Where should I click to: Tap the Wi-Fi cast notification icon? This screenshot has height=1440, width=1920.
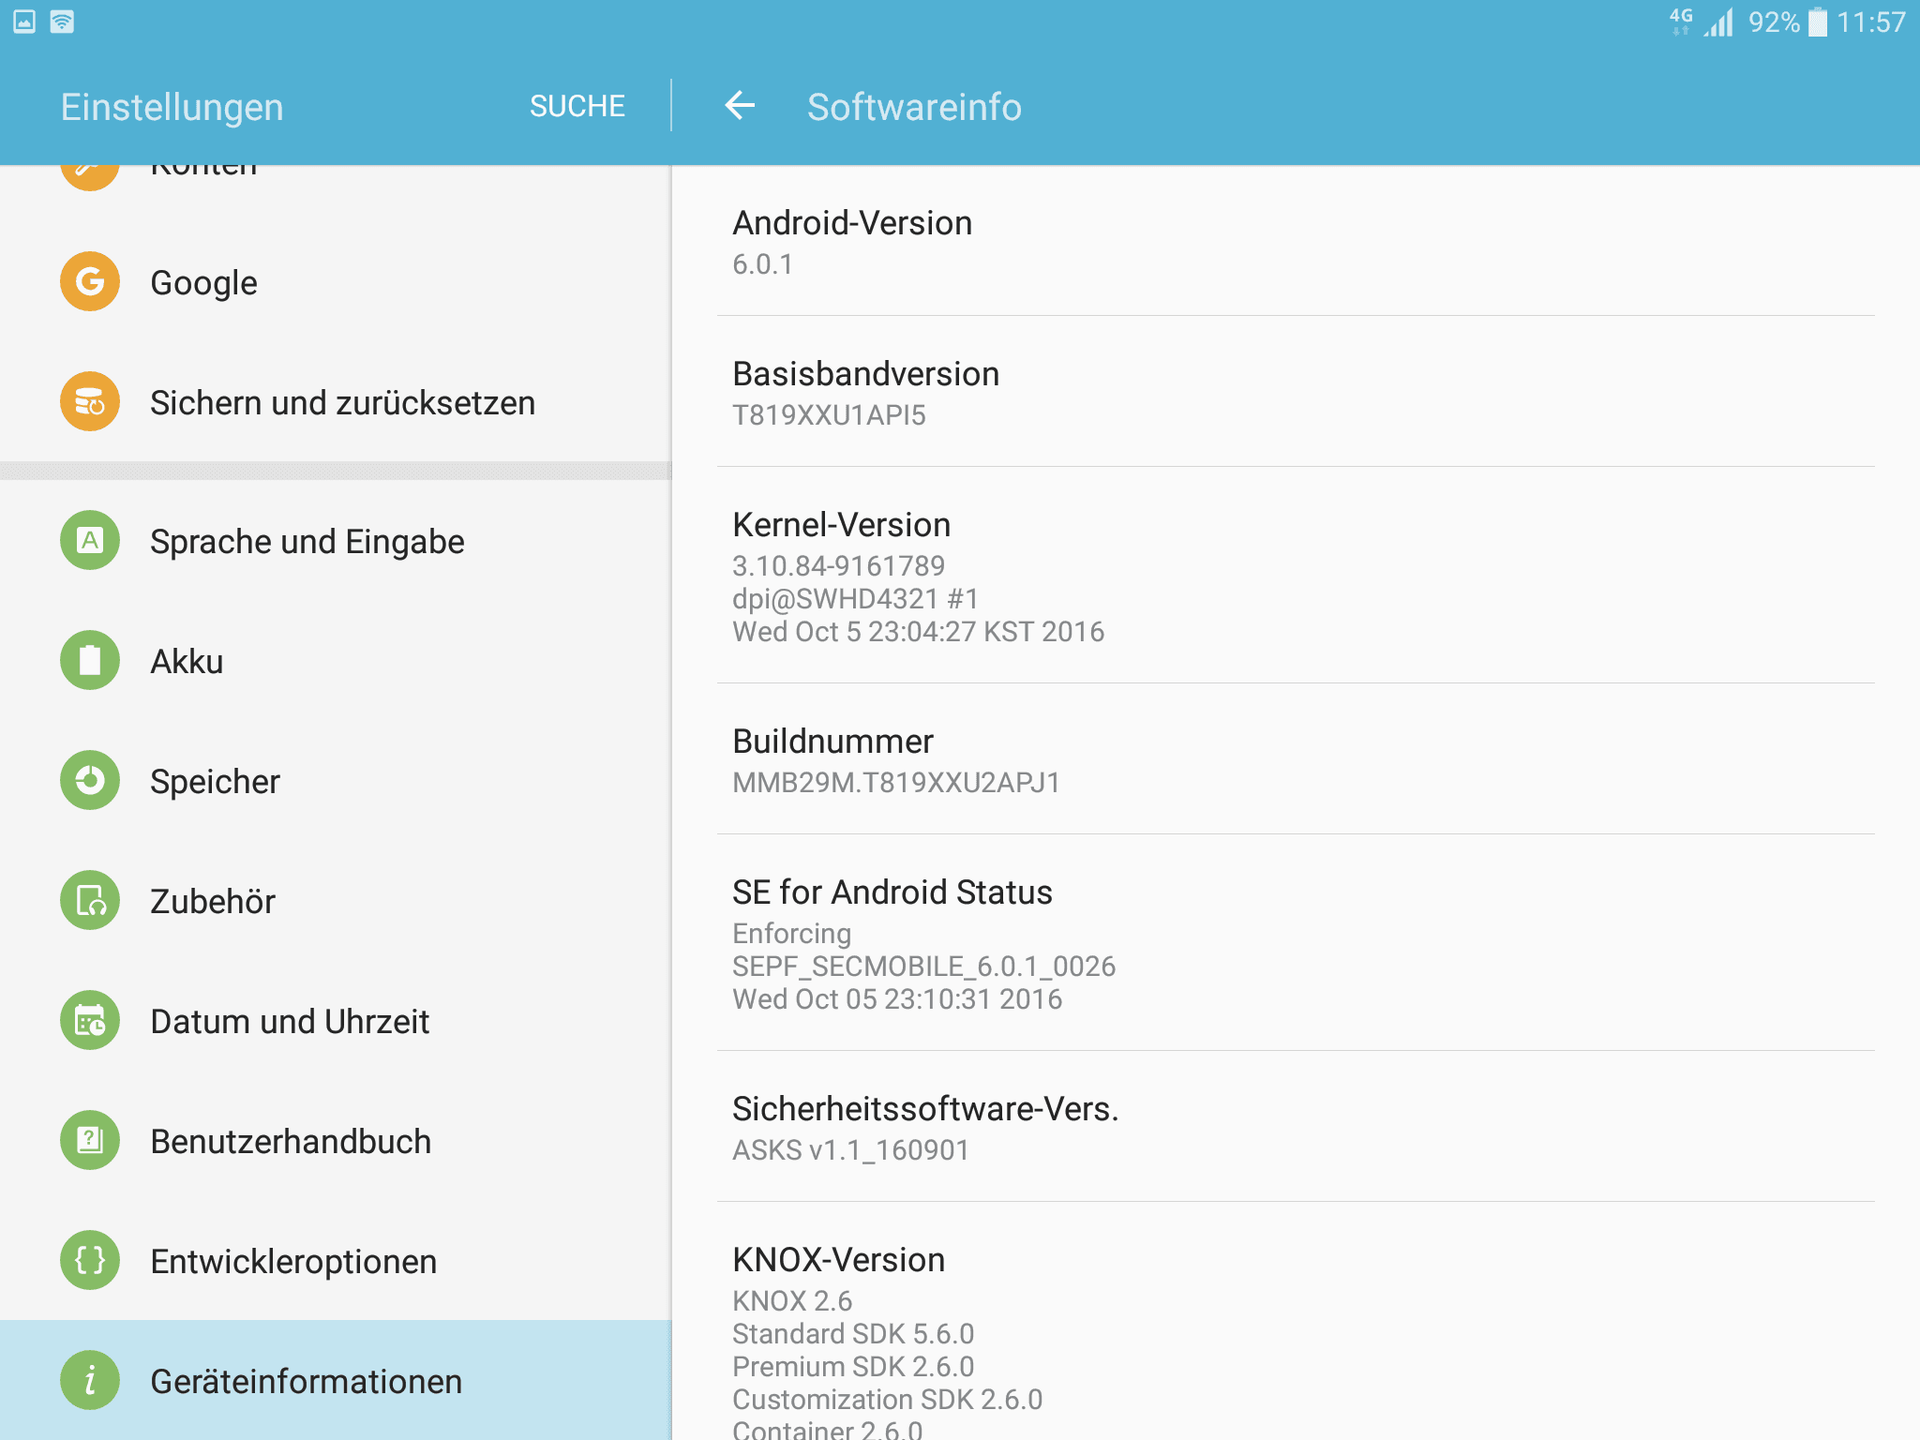[62, 22]
